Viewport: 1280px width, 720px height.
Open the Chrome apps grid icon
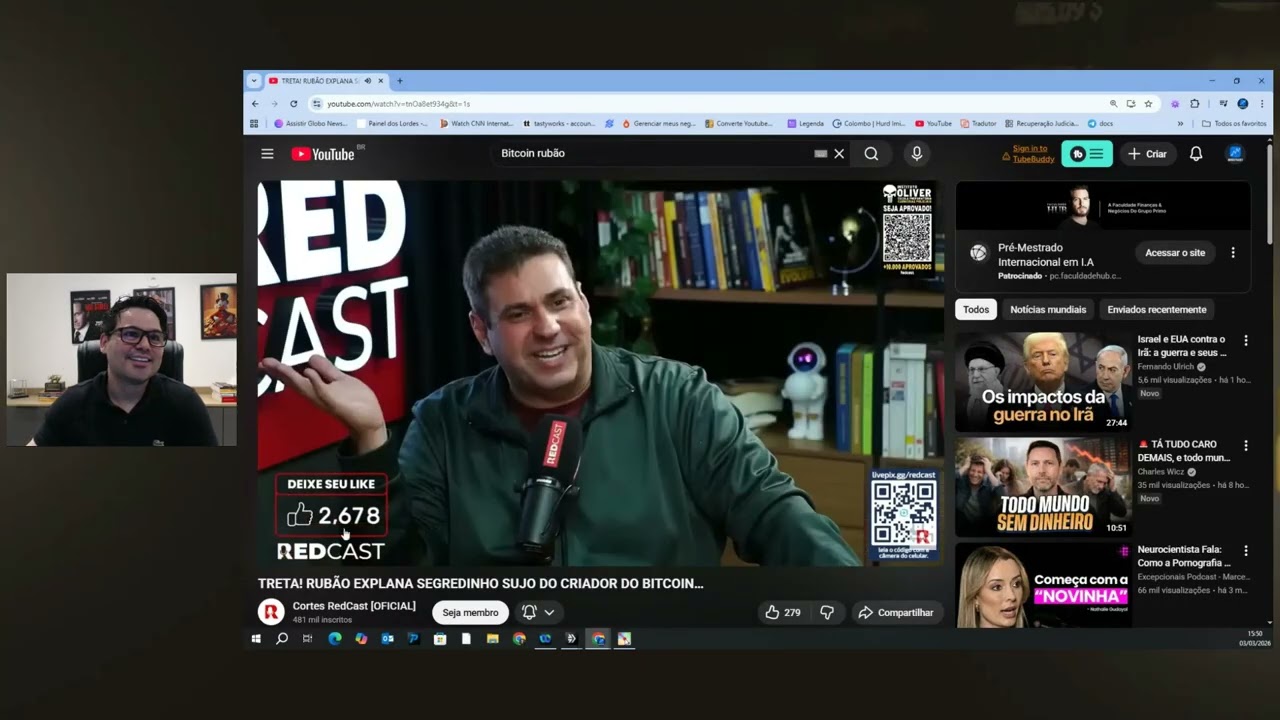(254, 123)
